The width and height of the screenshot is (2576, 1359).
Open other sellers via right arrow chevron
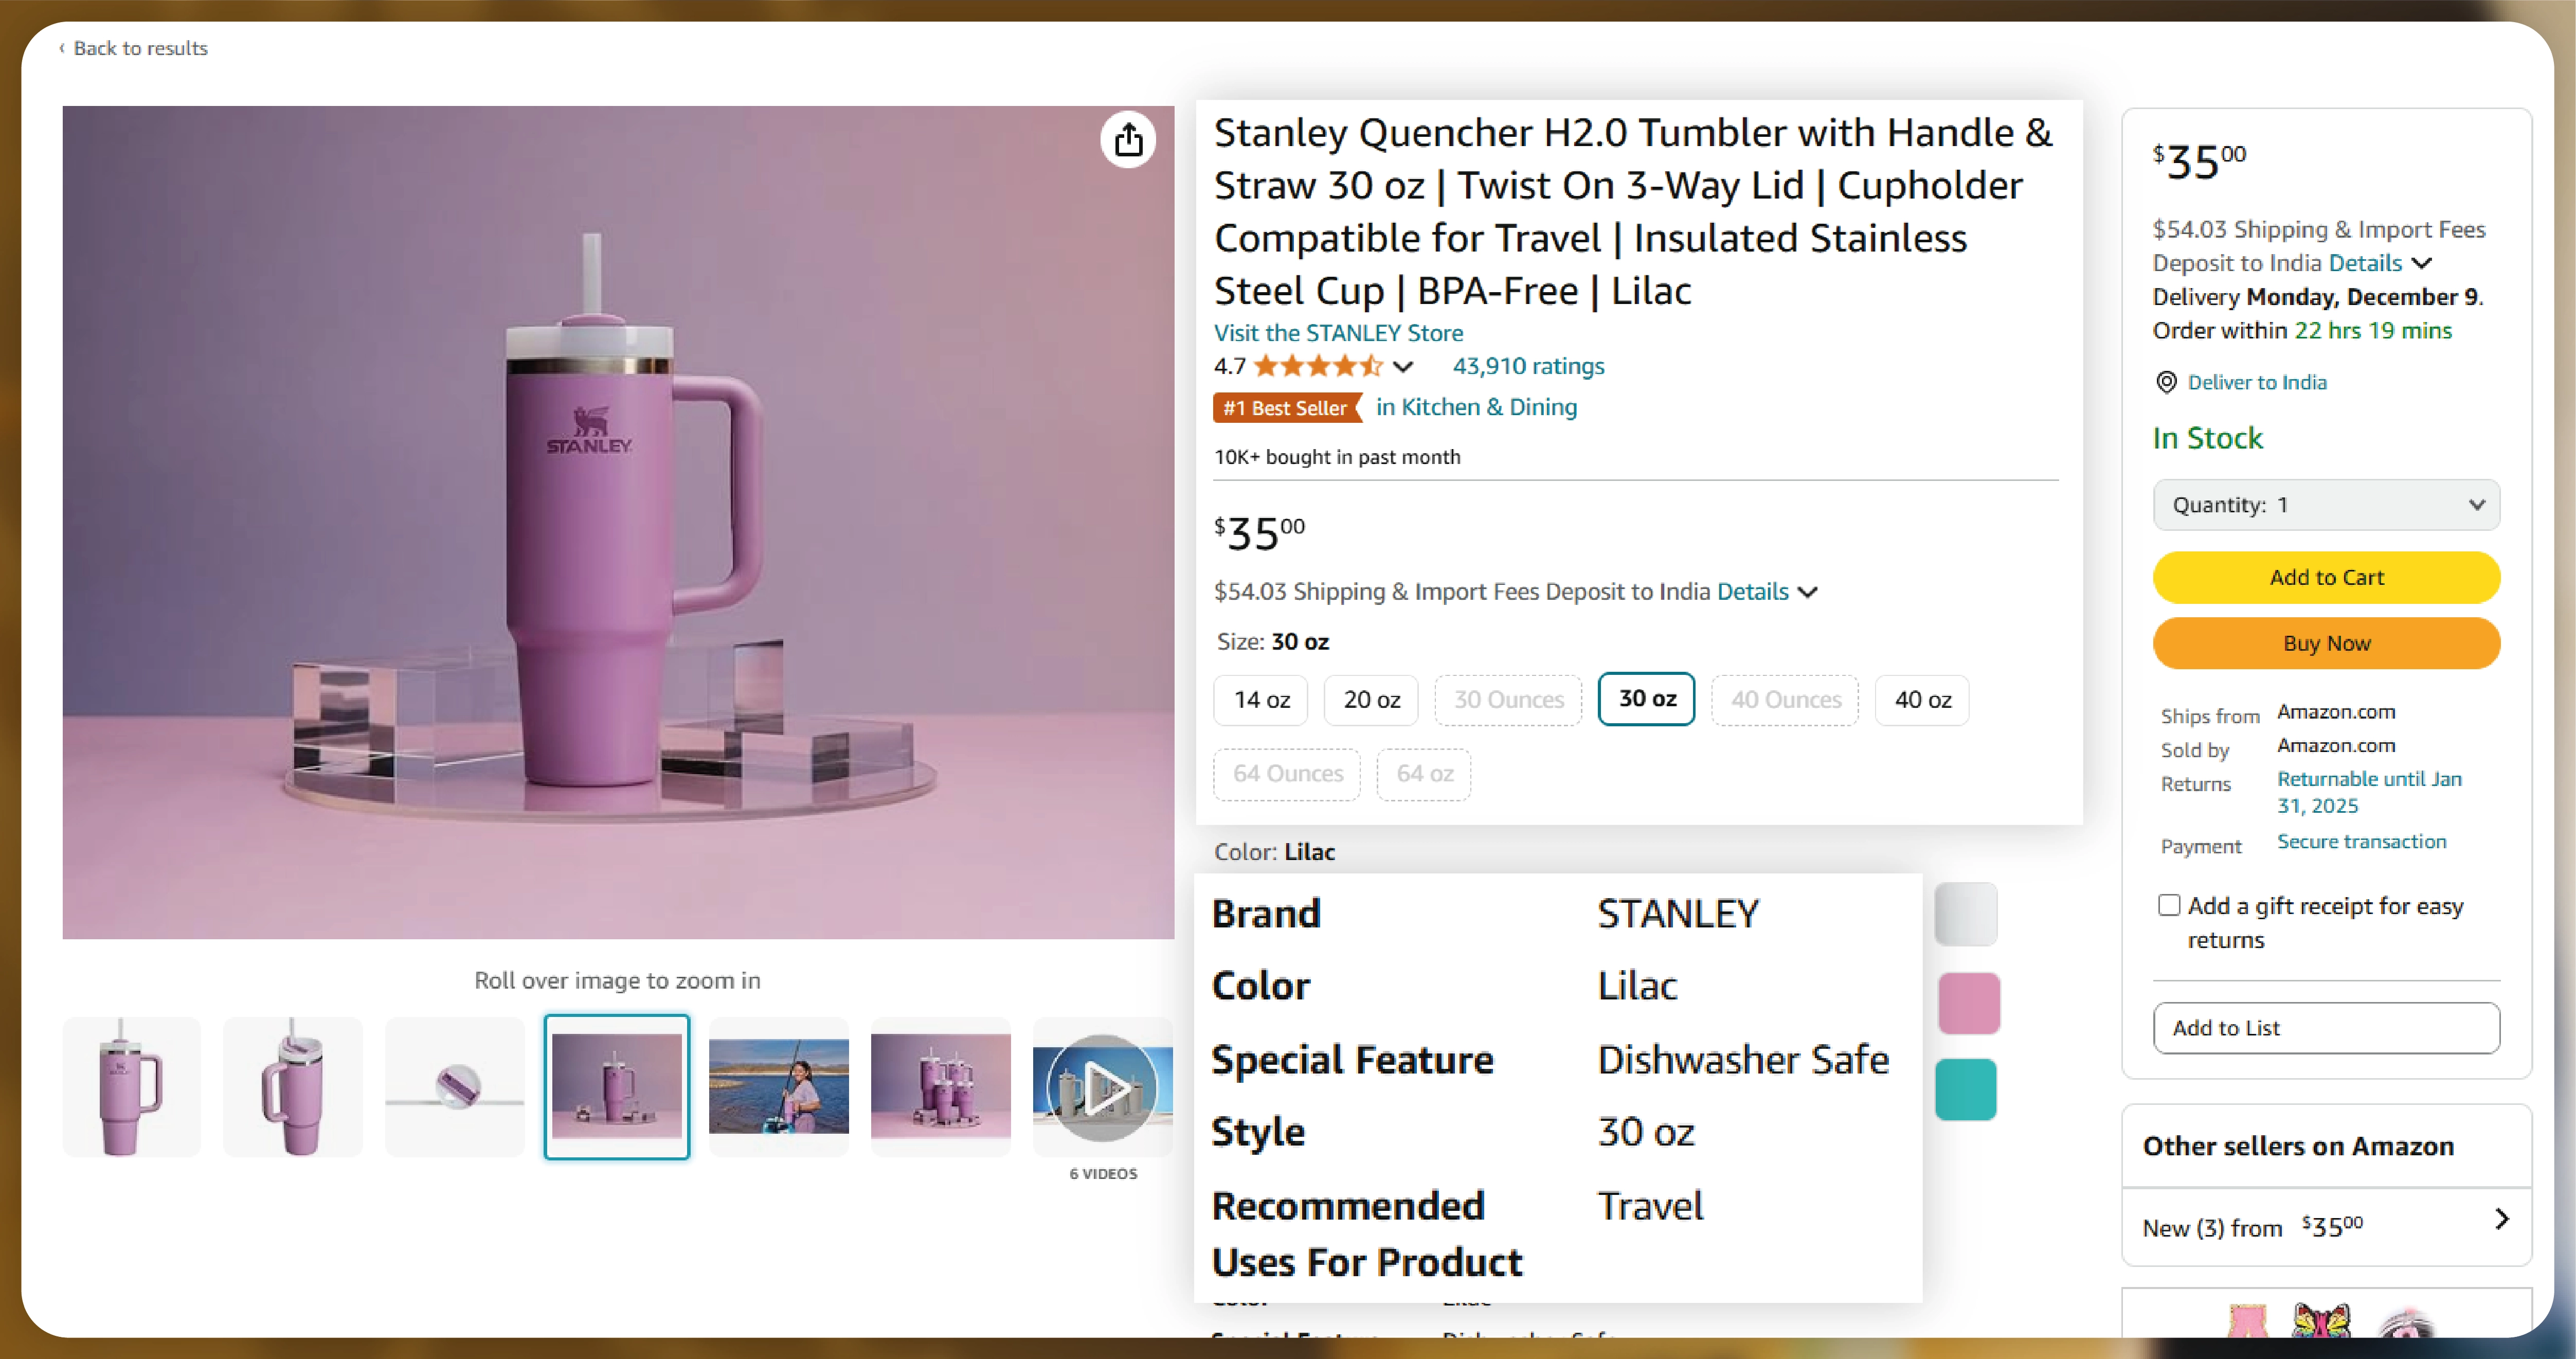(2503, 1219)
